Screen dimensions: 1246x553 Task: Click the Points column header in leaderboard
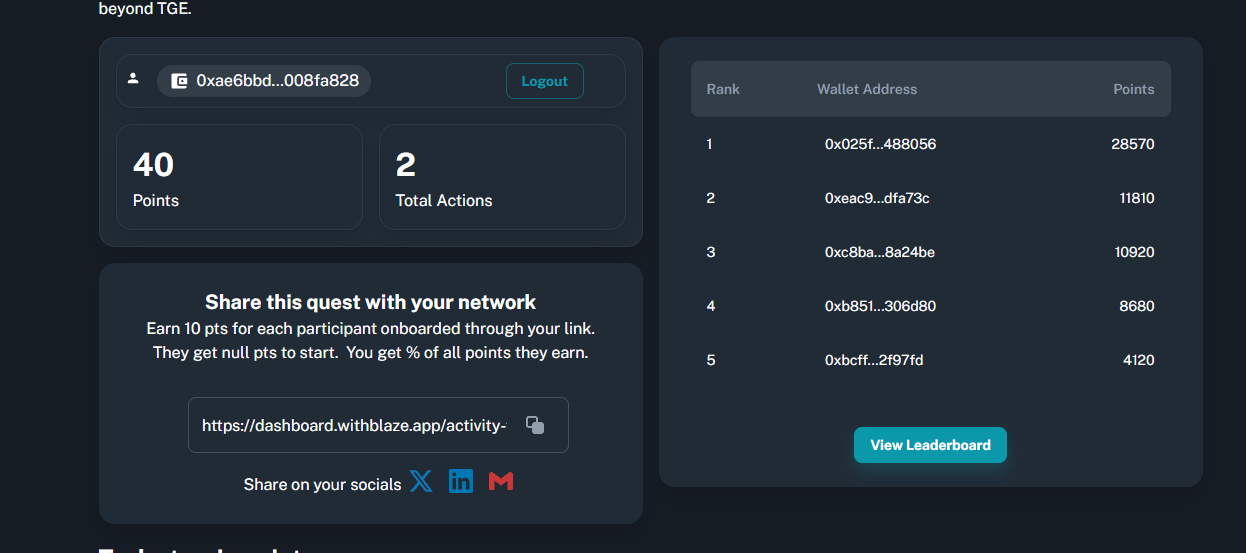coord(1133,89)
